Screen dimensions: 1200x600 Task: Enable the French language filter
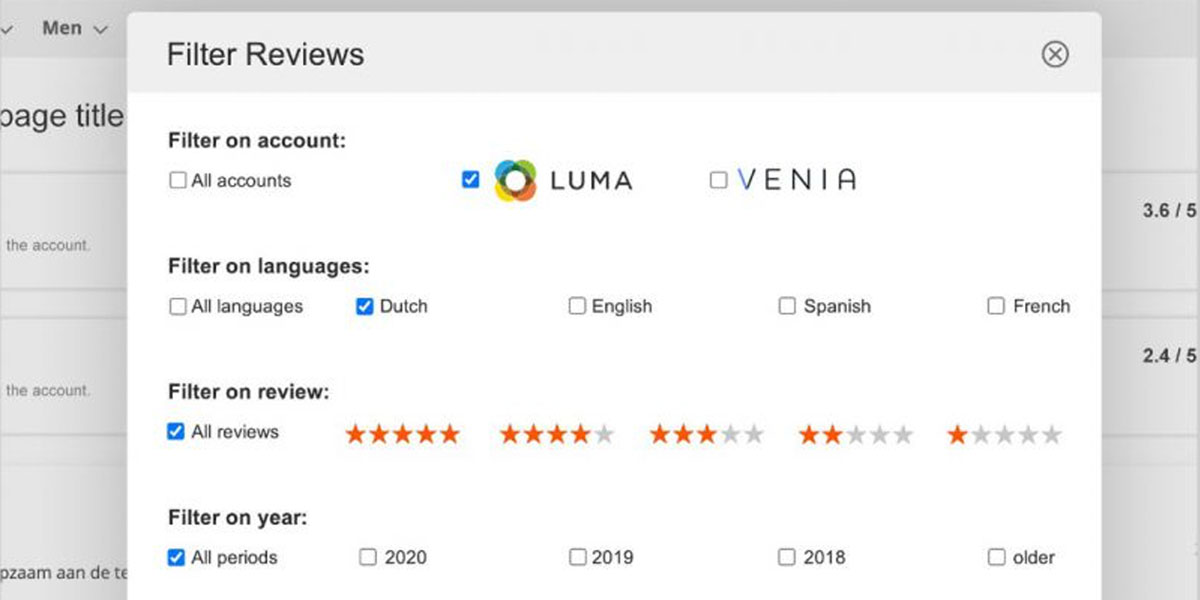pyautogui.click(x=996, y=306)
